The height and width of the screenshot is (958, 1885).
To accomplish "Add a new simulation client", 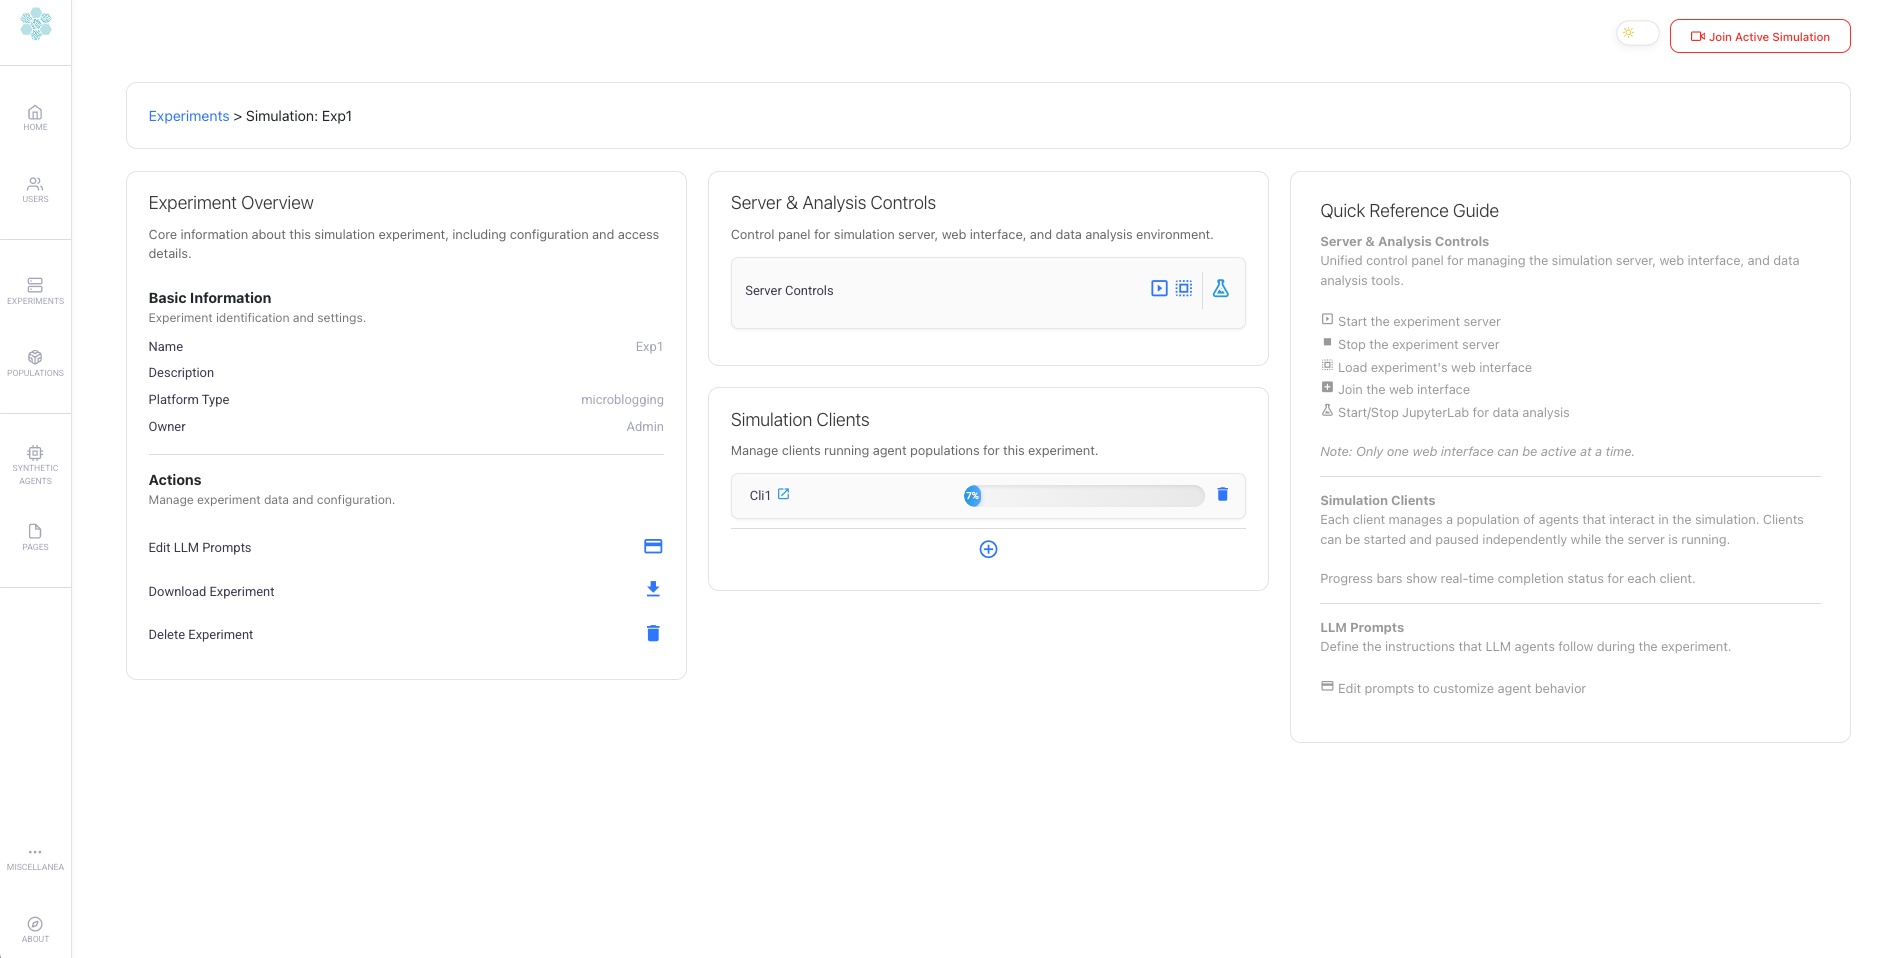I will [x=988, y=549].
